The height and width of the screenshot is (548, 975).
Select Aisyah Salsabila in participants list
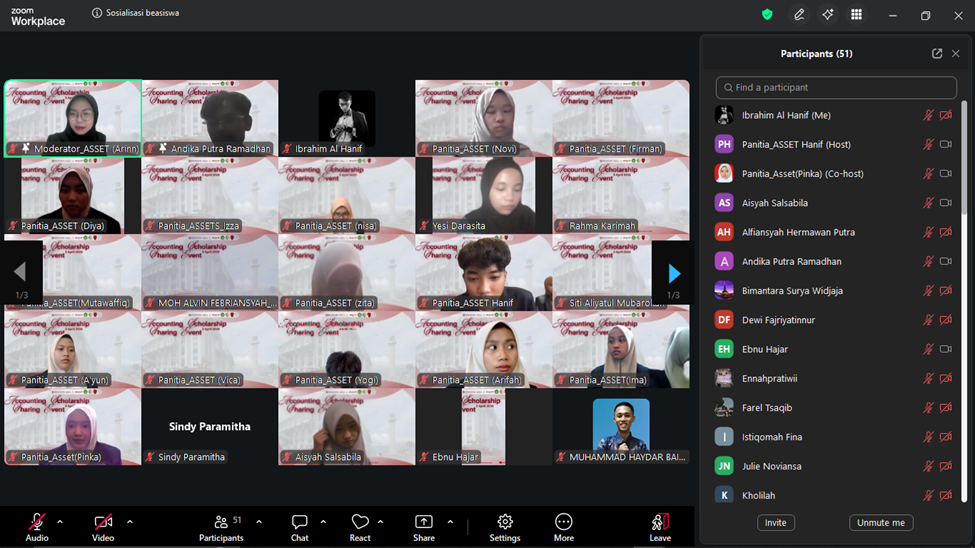coord(775,203)
